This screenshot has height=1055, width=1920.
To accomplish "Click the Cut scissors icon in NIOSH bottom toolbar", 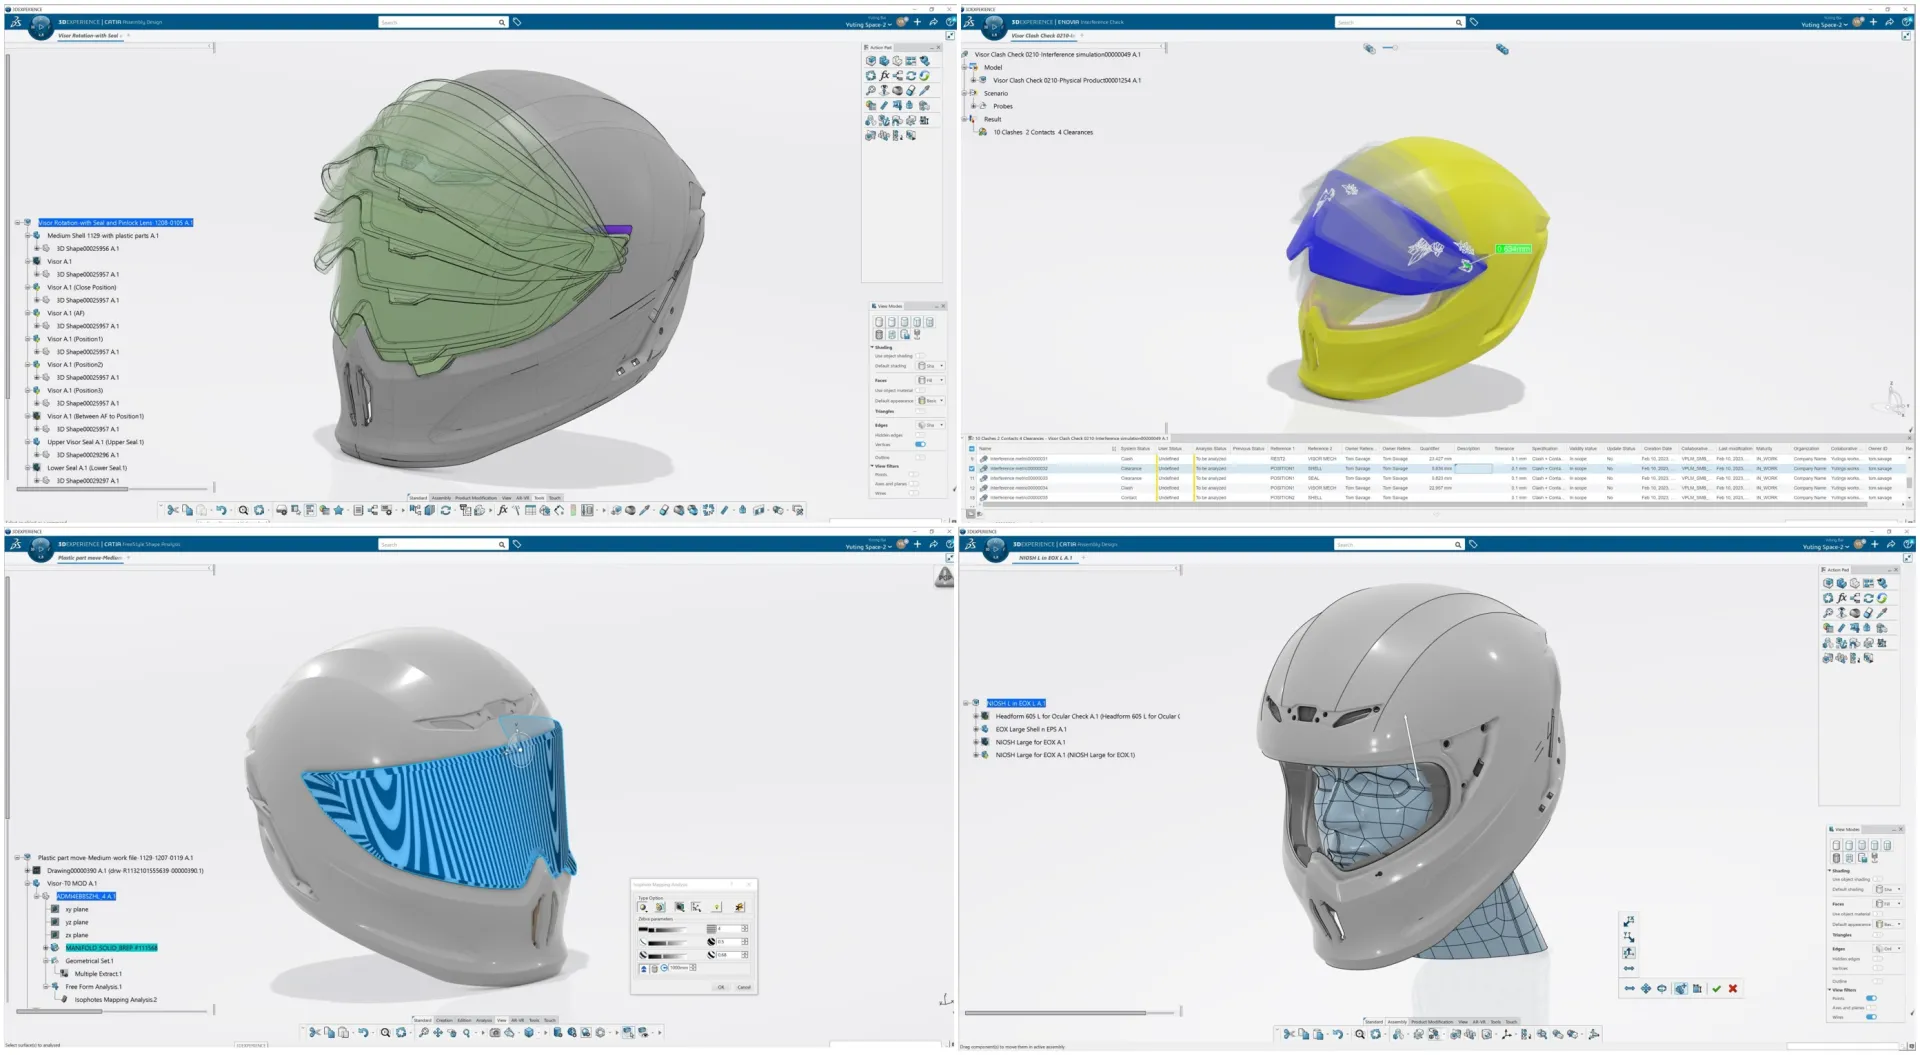I will coord(1289,1034).
